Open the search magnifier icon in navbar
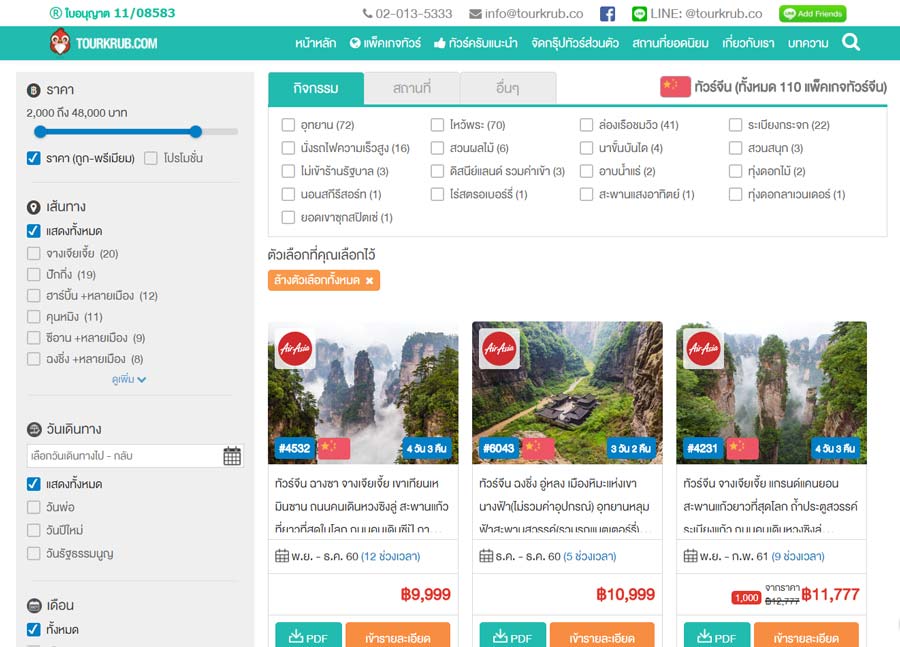900x647 pixels. coord(851,42)
